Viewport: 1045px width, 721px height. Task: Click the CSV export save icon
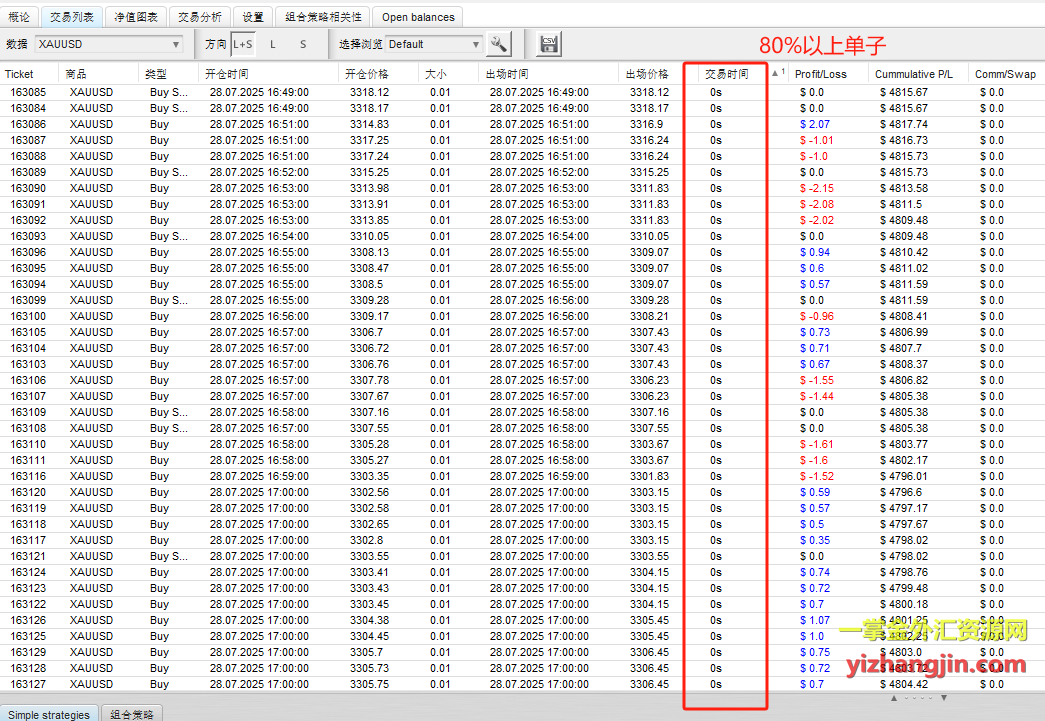click(548, 44)
